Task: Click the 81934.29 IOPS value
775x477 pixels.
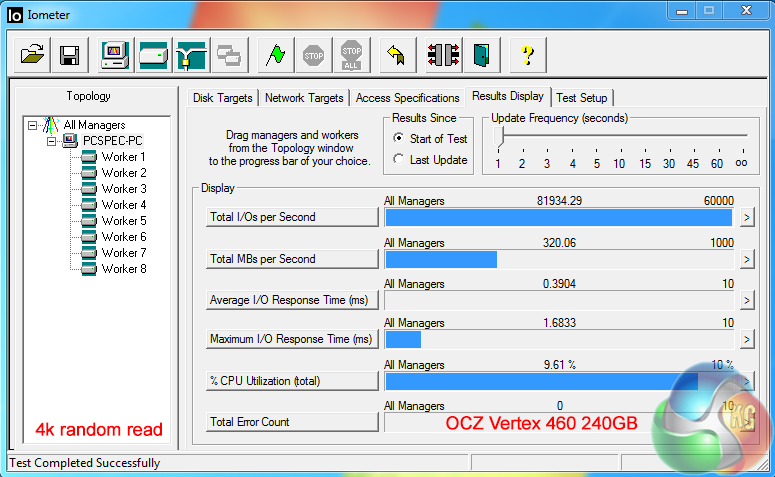Action: (x=559, y=201)
